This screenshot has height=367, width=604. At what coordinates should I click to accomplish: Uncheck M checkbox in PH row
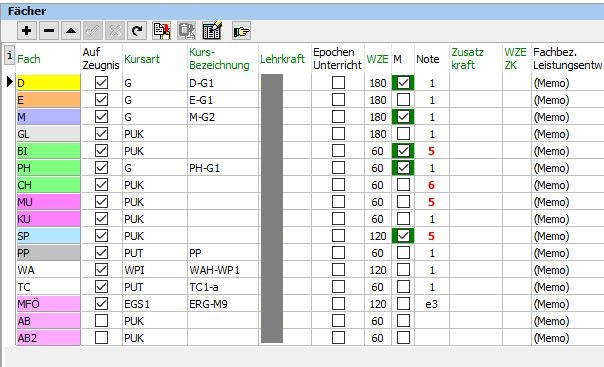click(x=403, y=168)
